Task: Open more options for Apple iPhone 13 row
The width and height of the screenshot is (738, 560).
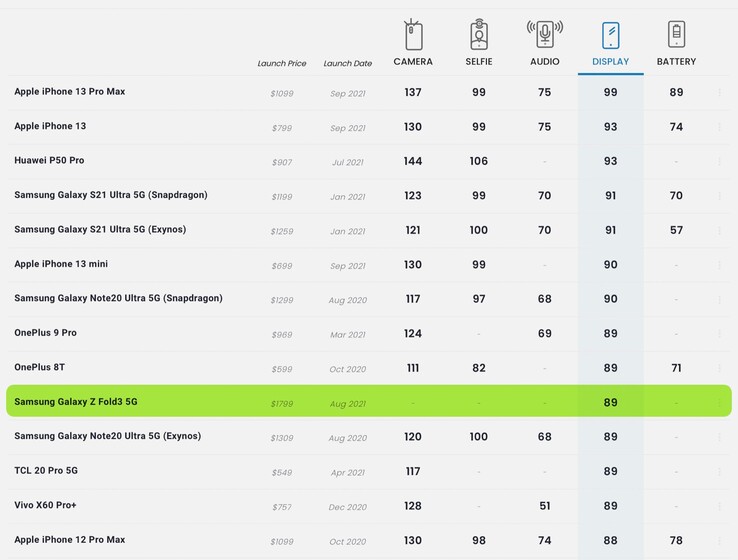Action: click(x=719, y=127)
